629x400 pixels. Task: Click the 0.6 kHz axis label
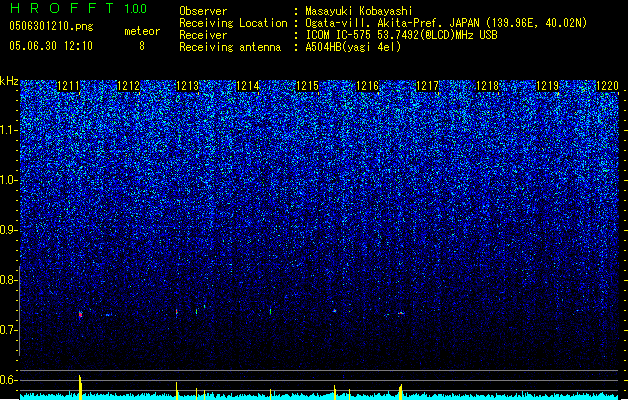point(8,380)
